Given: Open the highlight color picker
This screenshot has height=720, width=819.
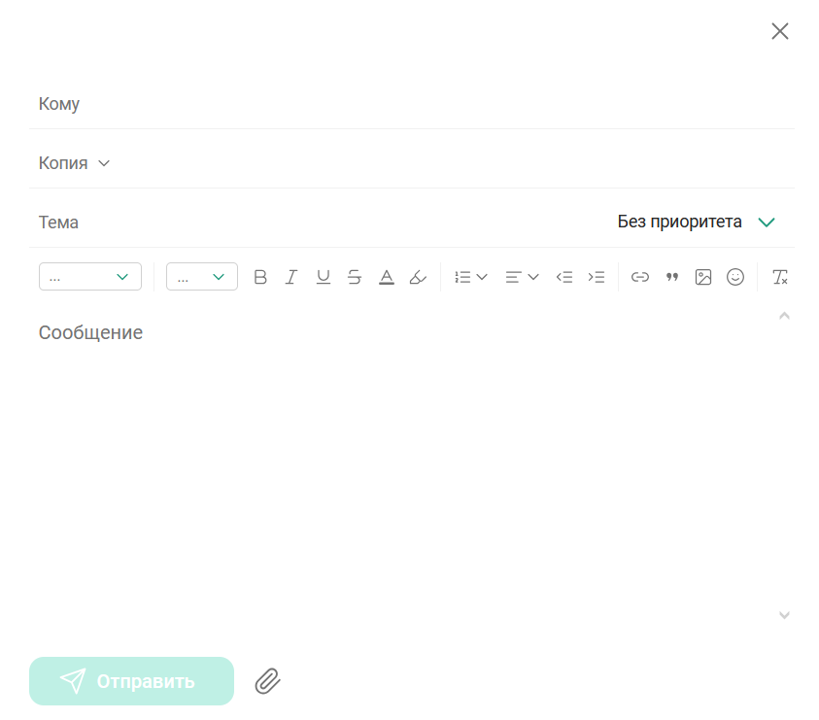Looking at the screenshot, I should click(x=418, y=277).
